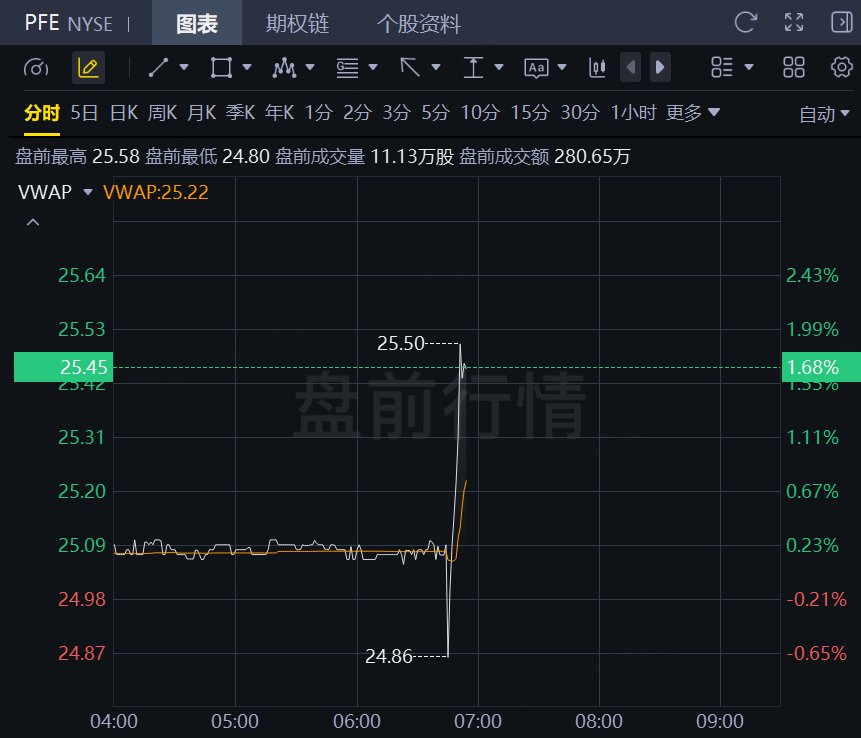Viewport: 861px width, 738px height.
Task: Expand text annotation tool dropdown
Action: (x=562, y=67)
